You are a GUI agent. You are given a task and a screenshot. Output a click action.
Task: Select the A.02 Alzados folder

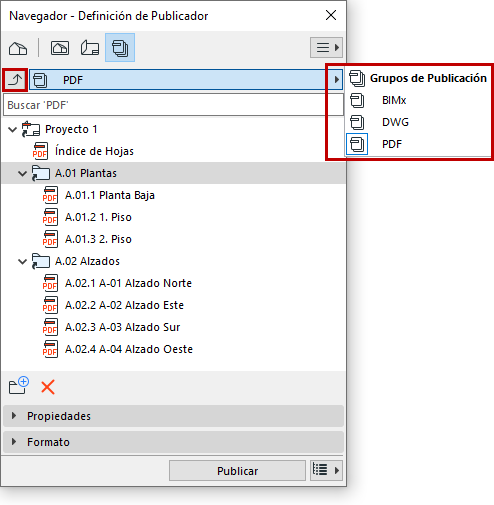click(87, 261)
